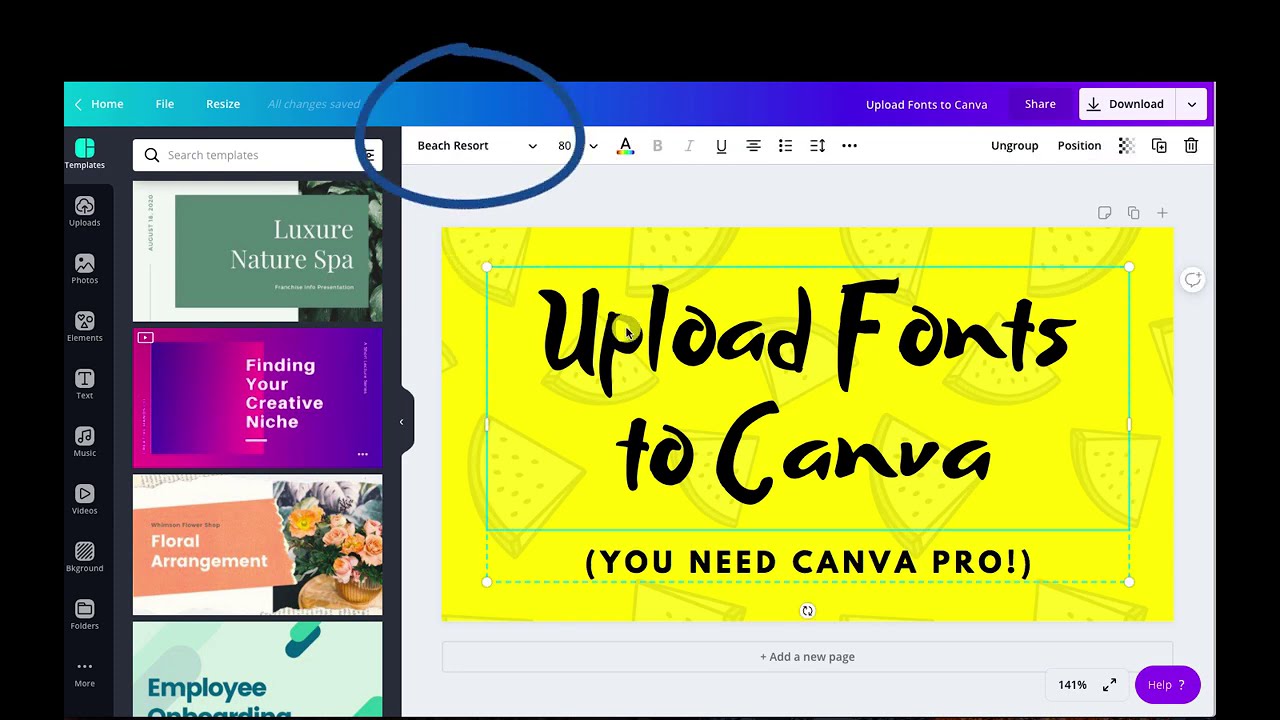
Task: Expand the Download options arrow
Action: [1191, 104]
